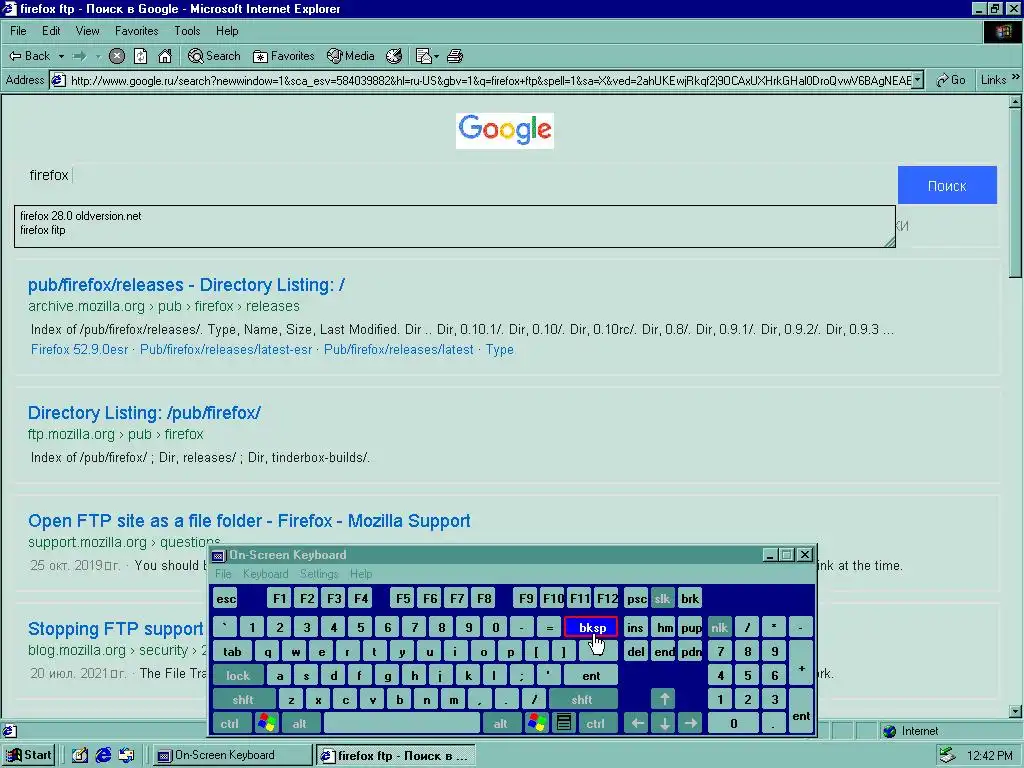Go to the Home page icon

coord(165,56)
